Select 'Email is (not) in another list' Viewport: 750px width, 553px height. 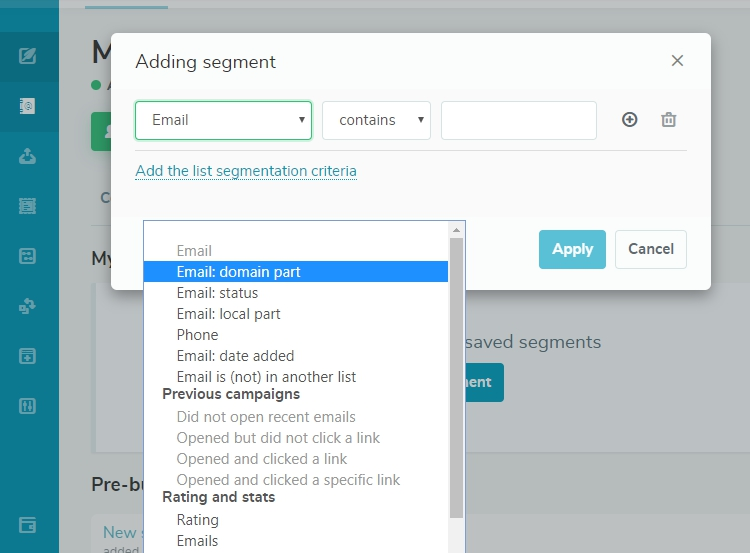click(266, 377)
